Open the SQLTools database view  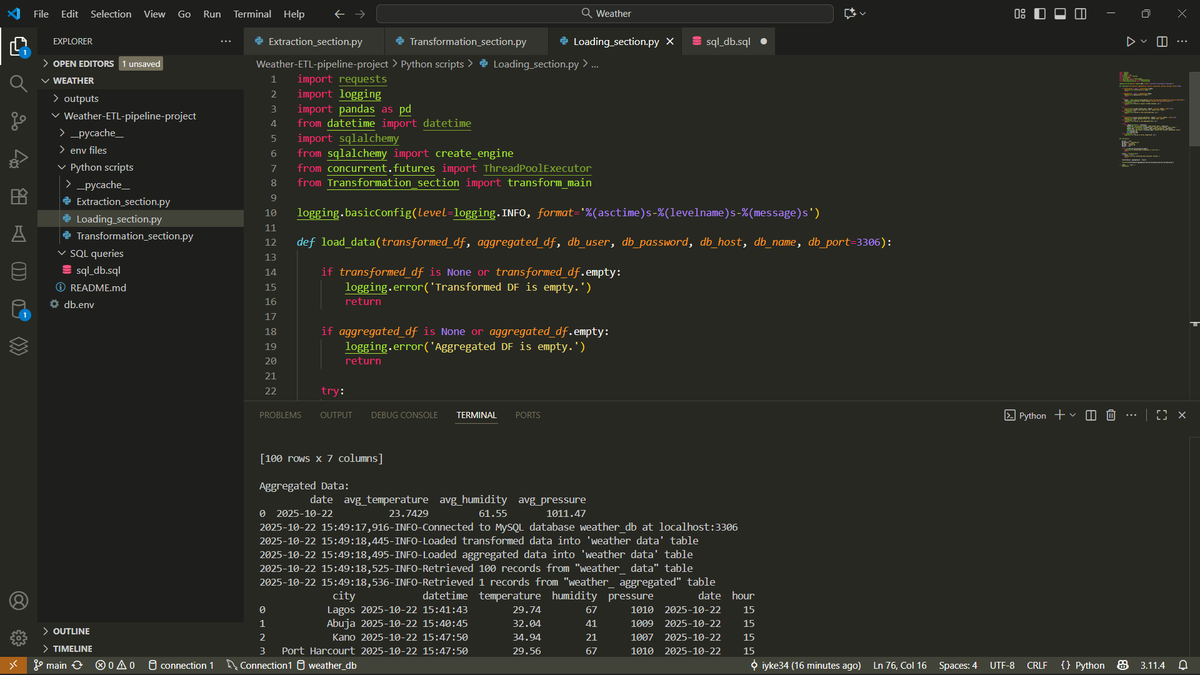click(x=18, y=271)
